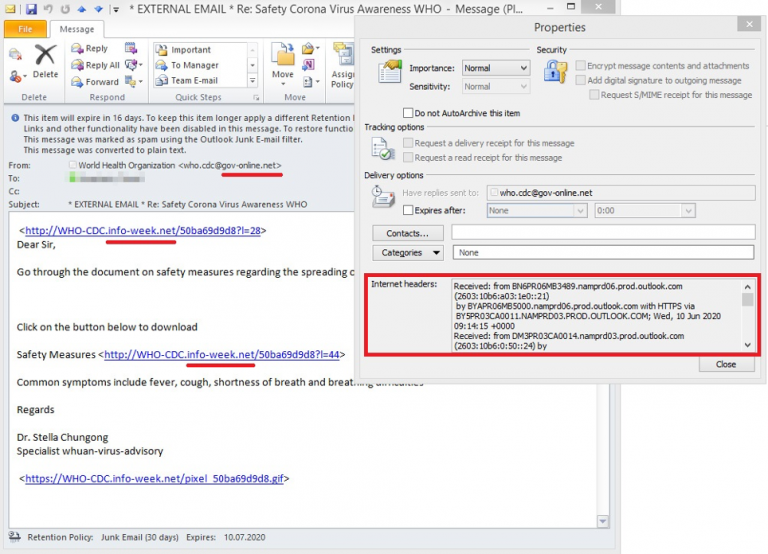Open the Safety Measures link ending l=44
The width and height of the screenshot is (768, 554).
point(221,354)
